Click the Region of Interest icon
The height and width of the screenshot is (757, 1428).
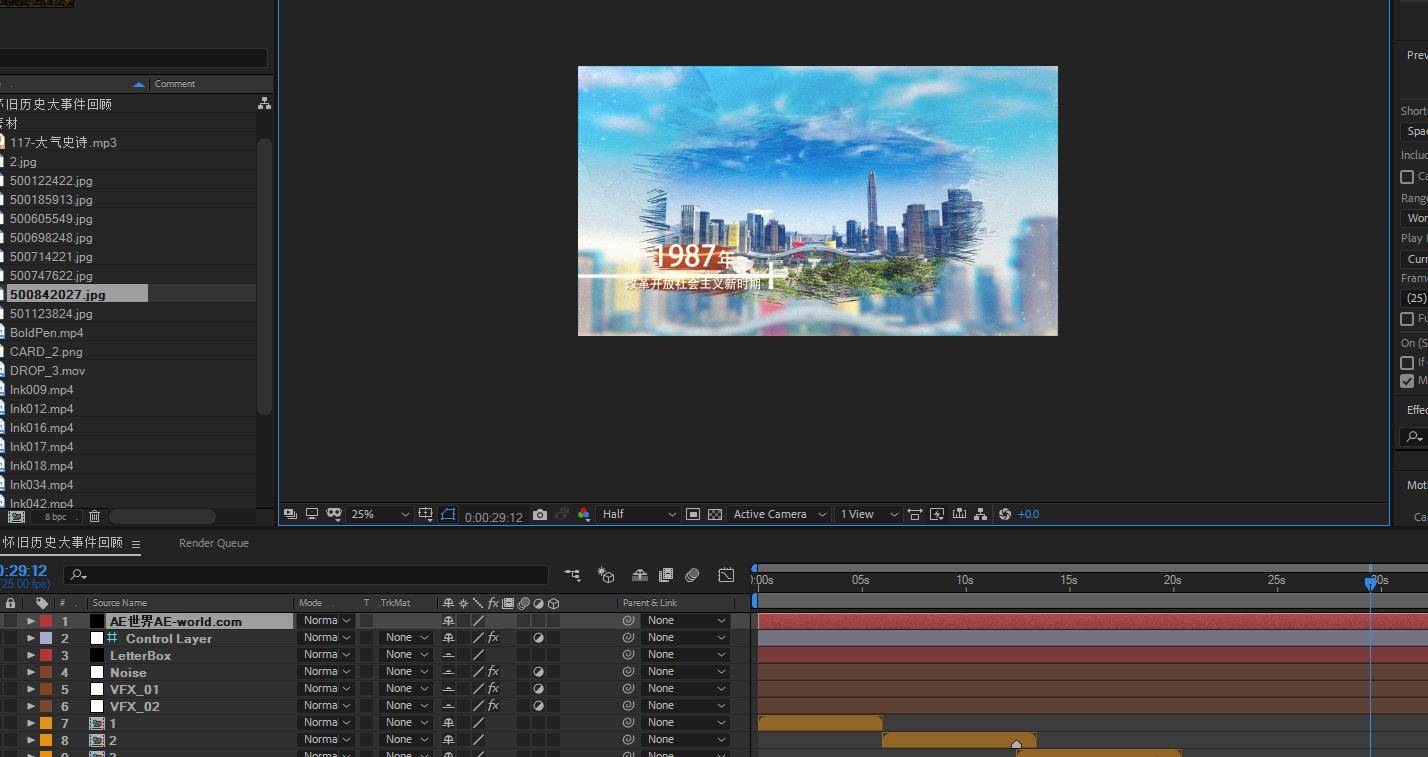click(692, 514)
